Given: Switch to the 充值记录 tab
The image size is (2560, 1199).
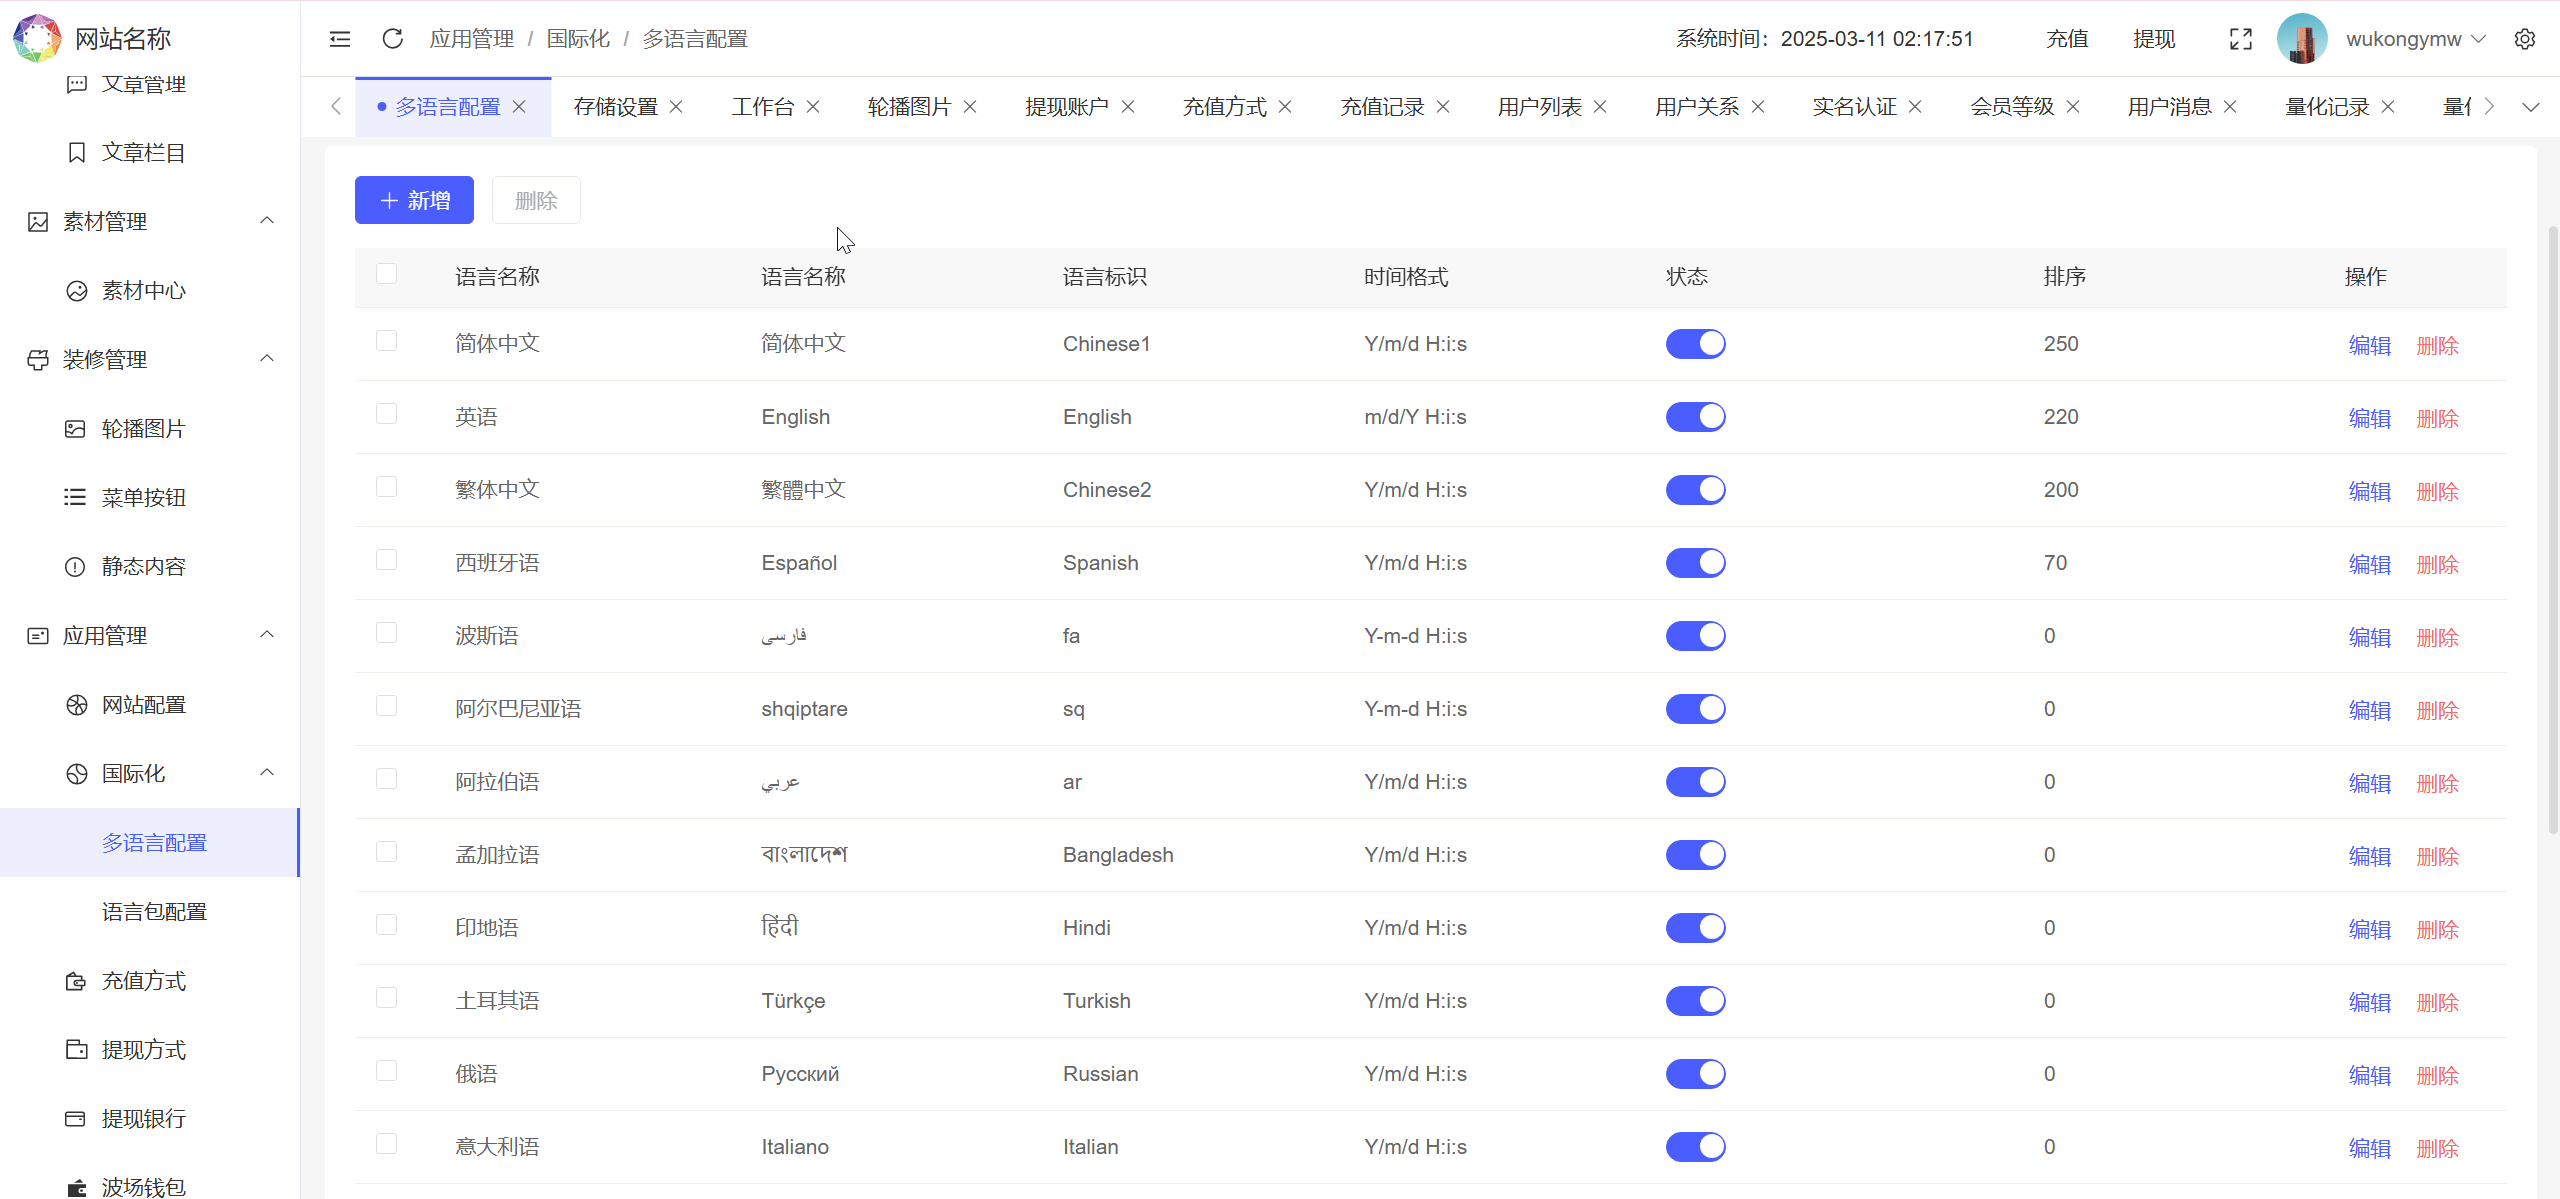Looking at the screenshot, I should point(1380,106).
